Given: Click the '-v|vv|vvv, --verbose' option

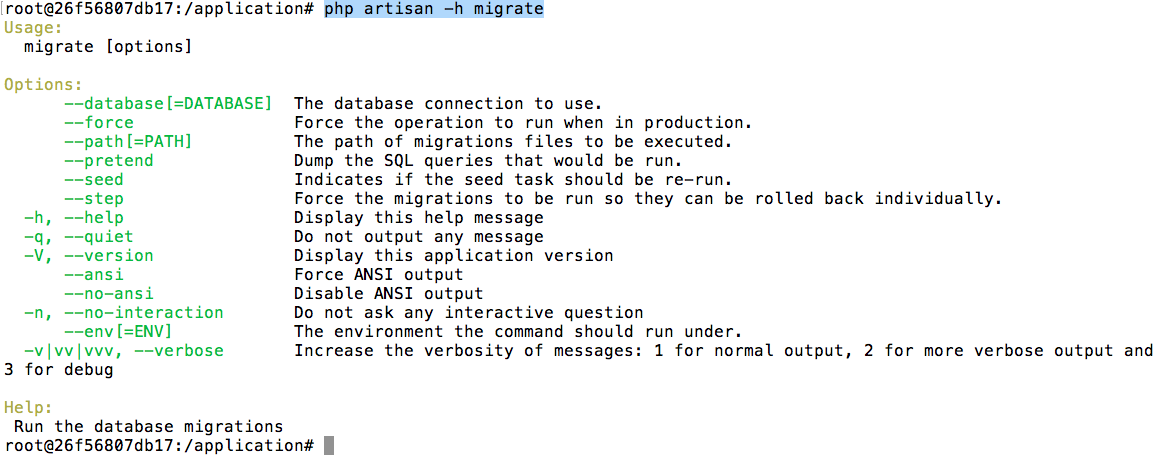Looking at the screenshot, I should (x=123, y=351).
